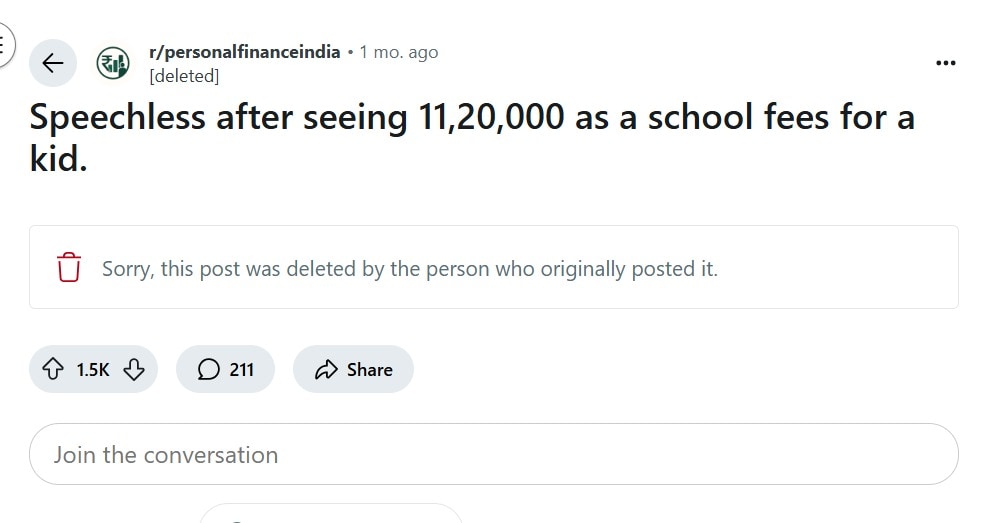Screen dimensions: 984x523
Task: Click the 'Share' button label
Action: coord(370,370)
